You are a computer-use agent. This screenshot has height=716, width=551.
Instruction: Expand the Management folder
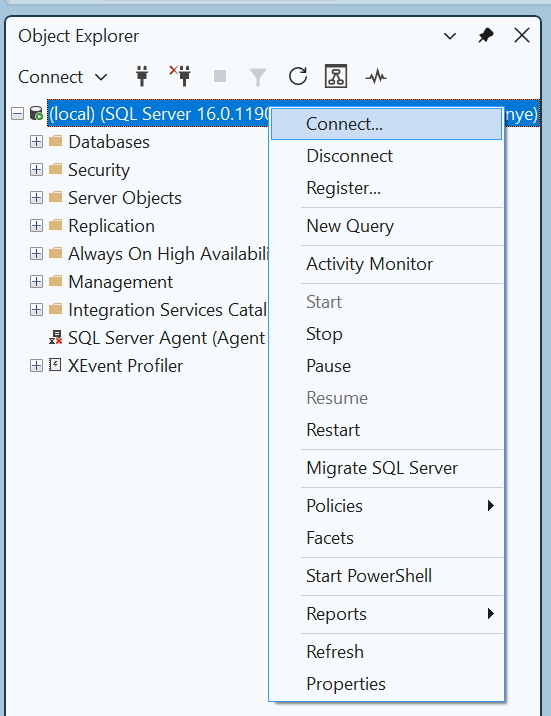coord(36,282)
